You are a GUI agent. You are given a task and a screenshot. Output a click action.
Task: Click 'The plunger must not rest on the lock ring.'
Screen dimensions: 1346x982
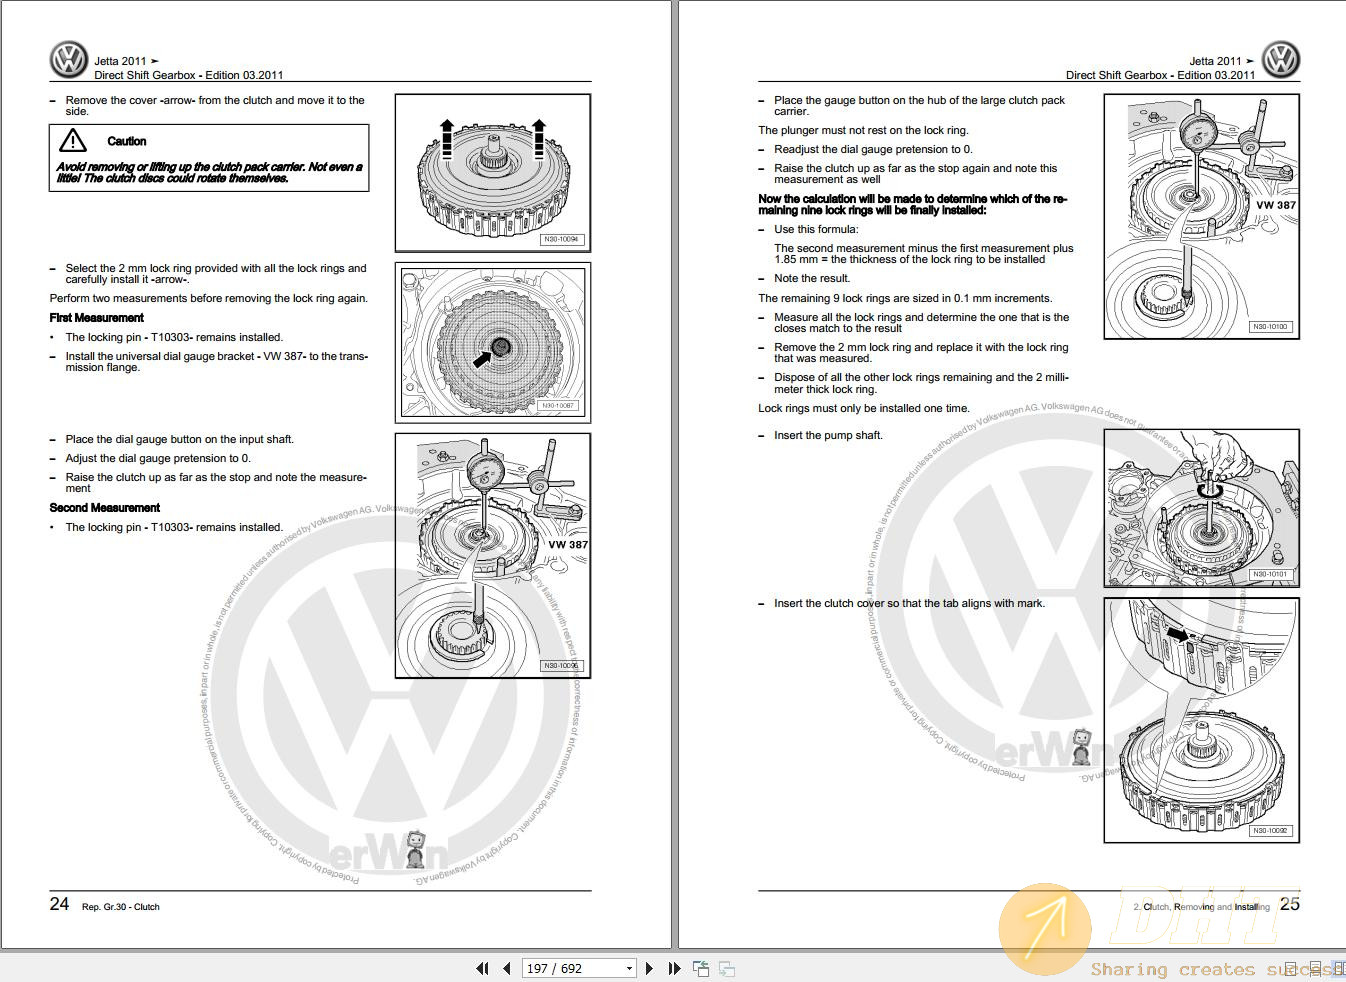pyautogui.click(x=863, y=130)
